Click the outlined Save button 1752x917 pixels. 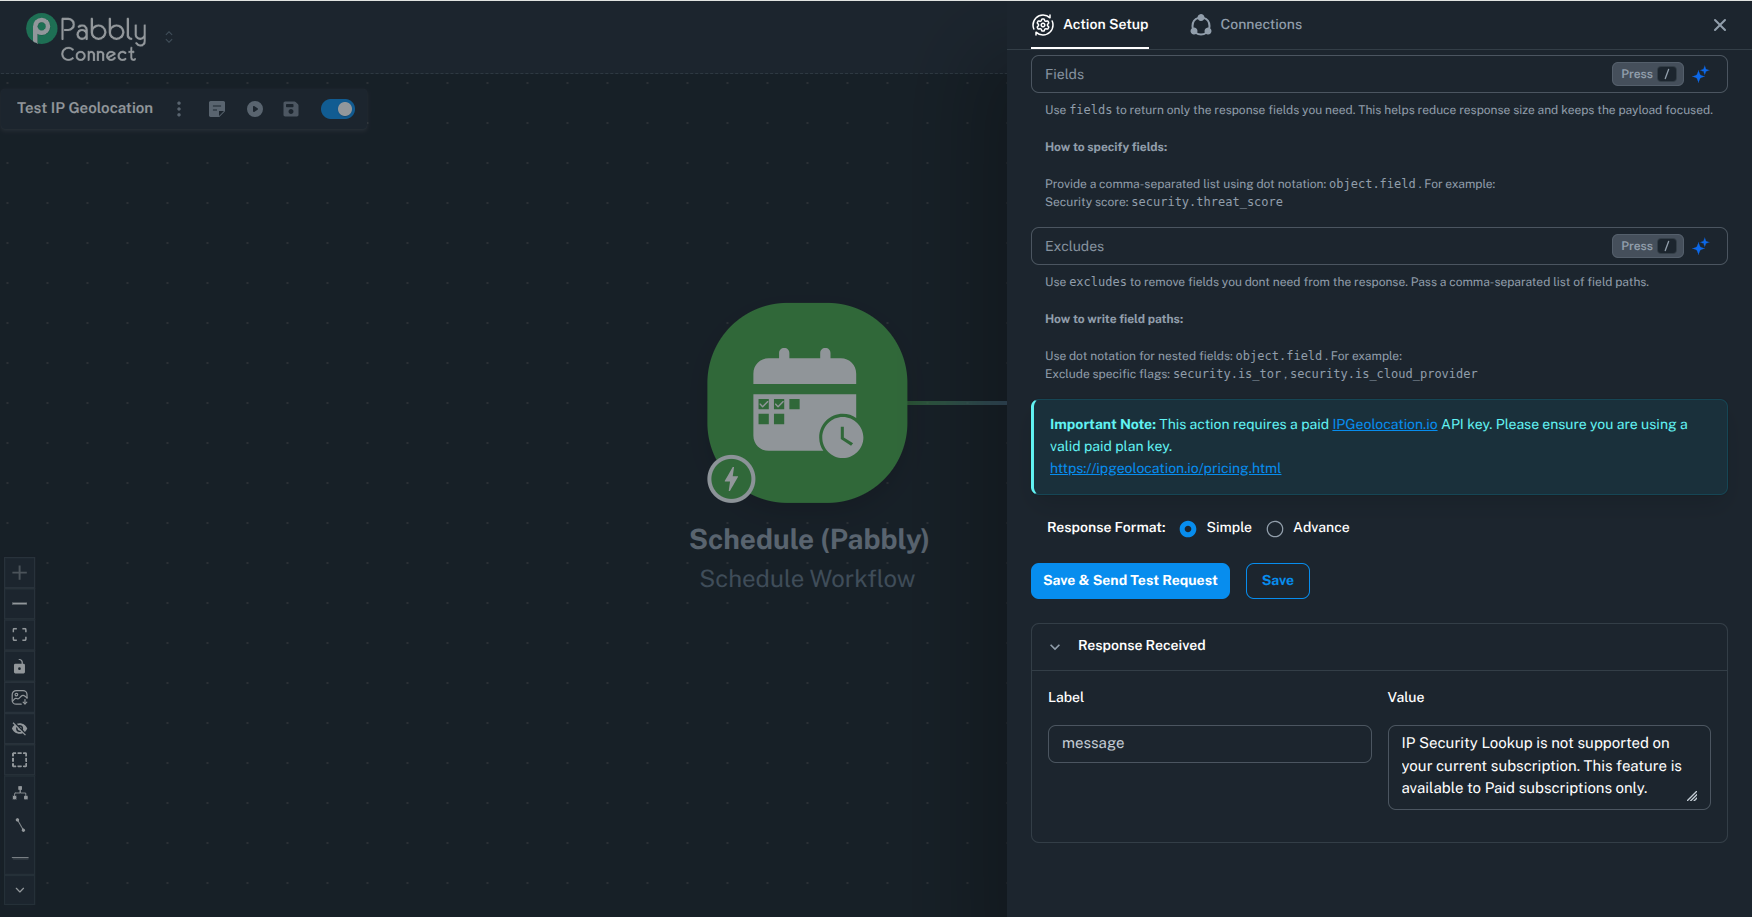coord(1278,581)
